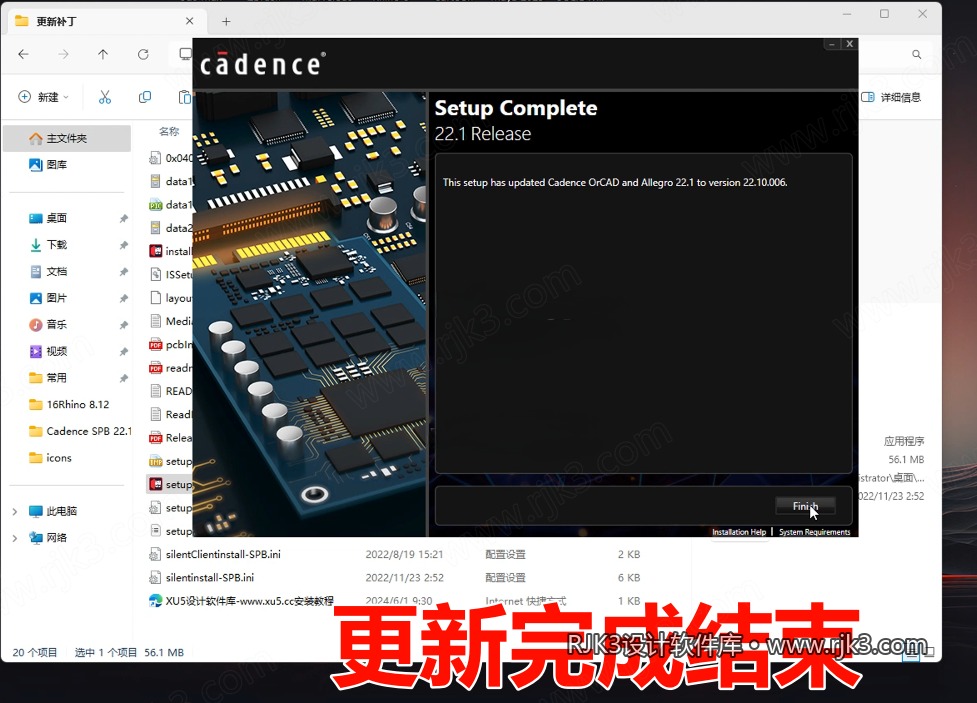Expand 此电脑 tree node
The height and width of the screenshot is (703, 977).
[15, 512]
